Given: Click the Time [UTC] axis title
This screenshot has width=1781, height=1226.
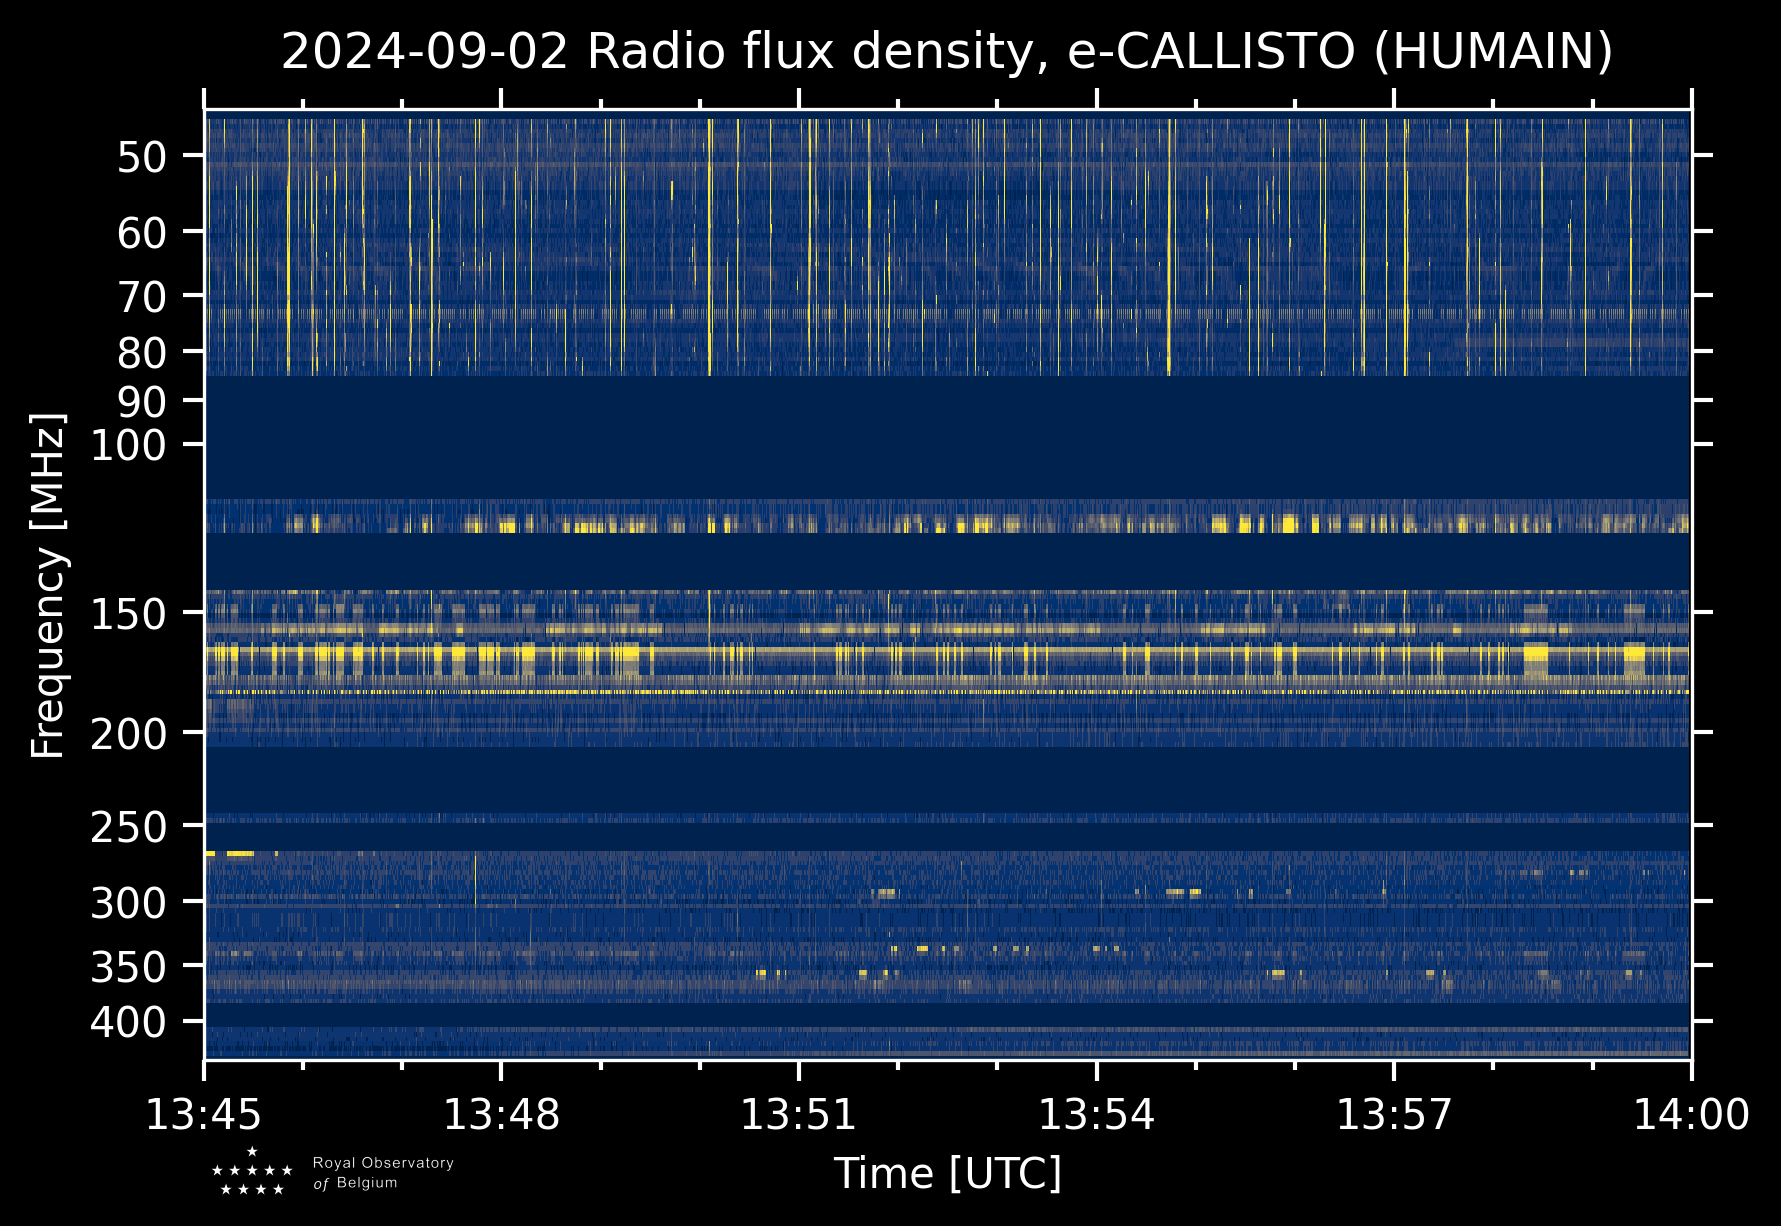Looking at the screenshot, I should (x=948, y=1173).
